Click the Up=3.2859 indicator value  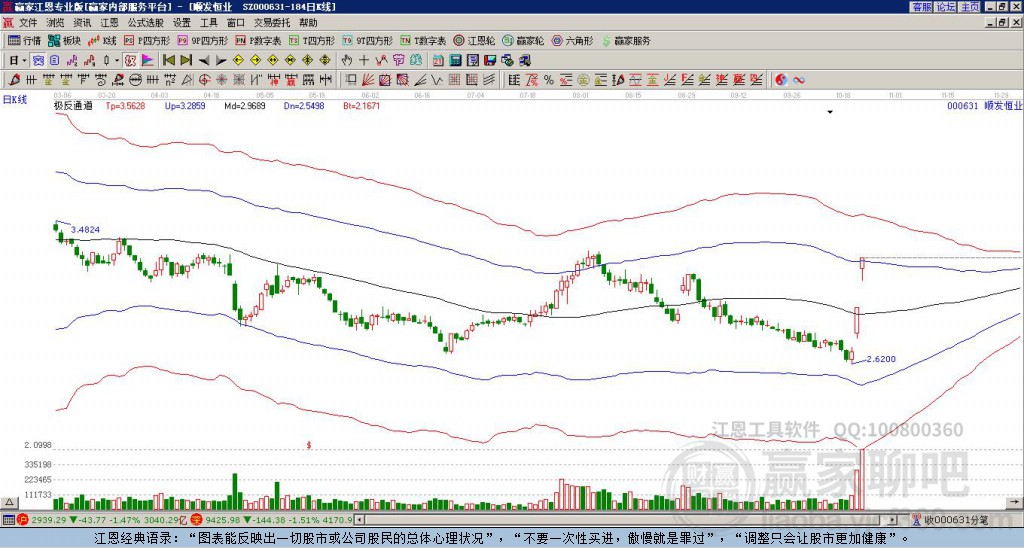click(x=185, y=105)
